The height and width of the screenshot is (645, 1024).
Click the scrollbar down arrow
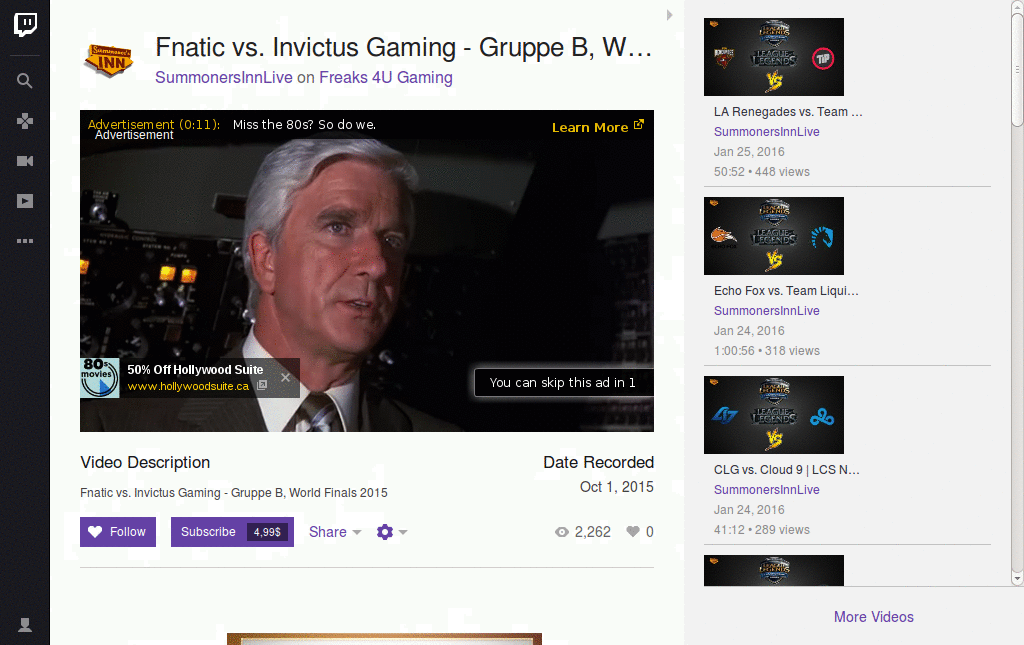pos(1017,578)
